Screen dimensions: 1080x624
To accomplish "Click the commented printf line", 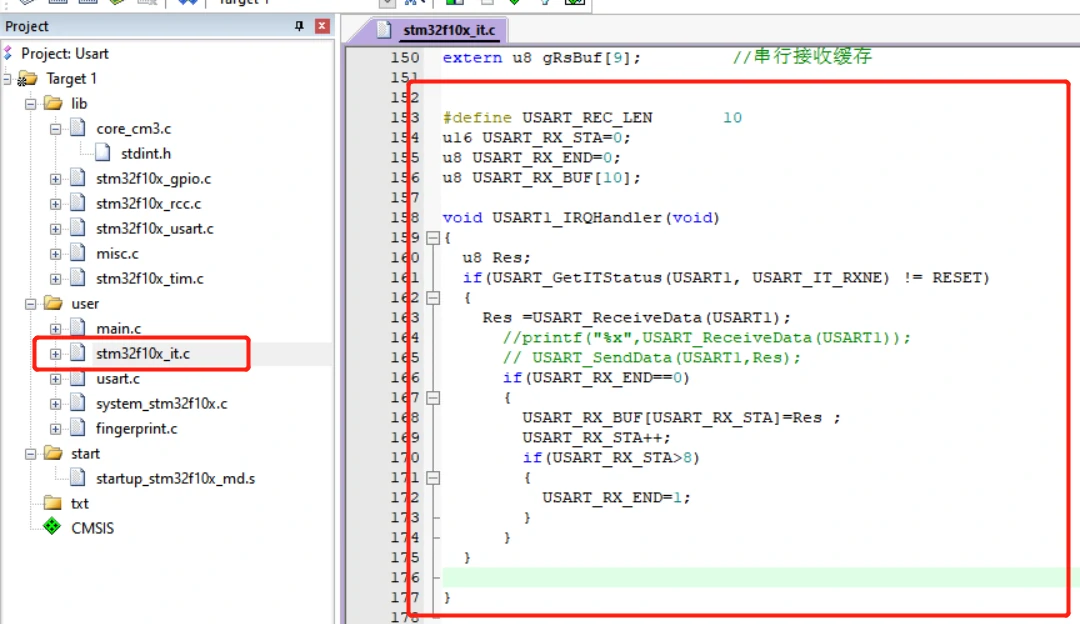I will pos(707,337).
